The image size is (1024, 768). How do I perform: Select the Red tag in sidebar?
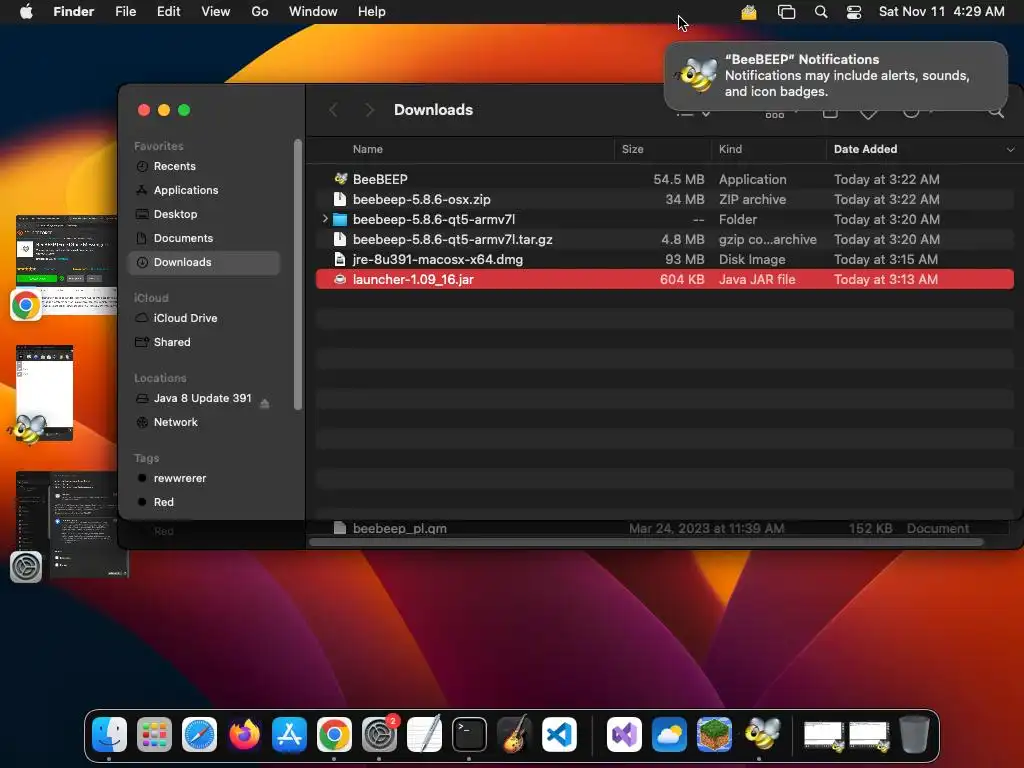204,502
